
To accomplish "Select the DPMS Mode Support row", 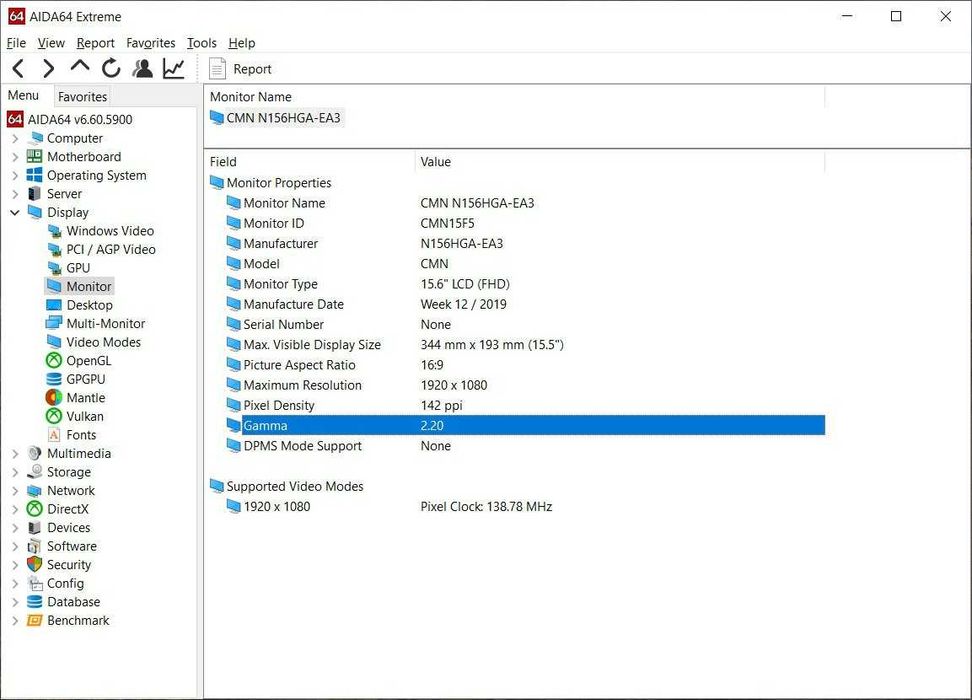I will [526, 446].
